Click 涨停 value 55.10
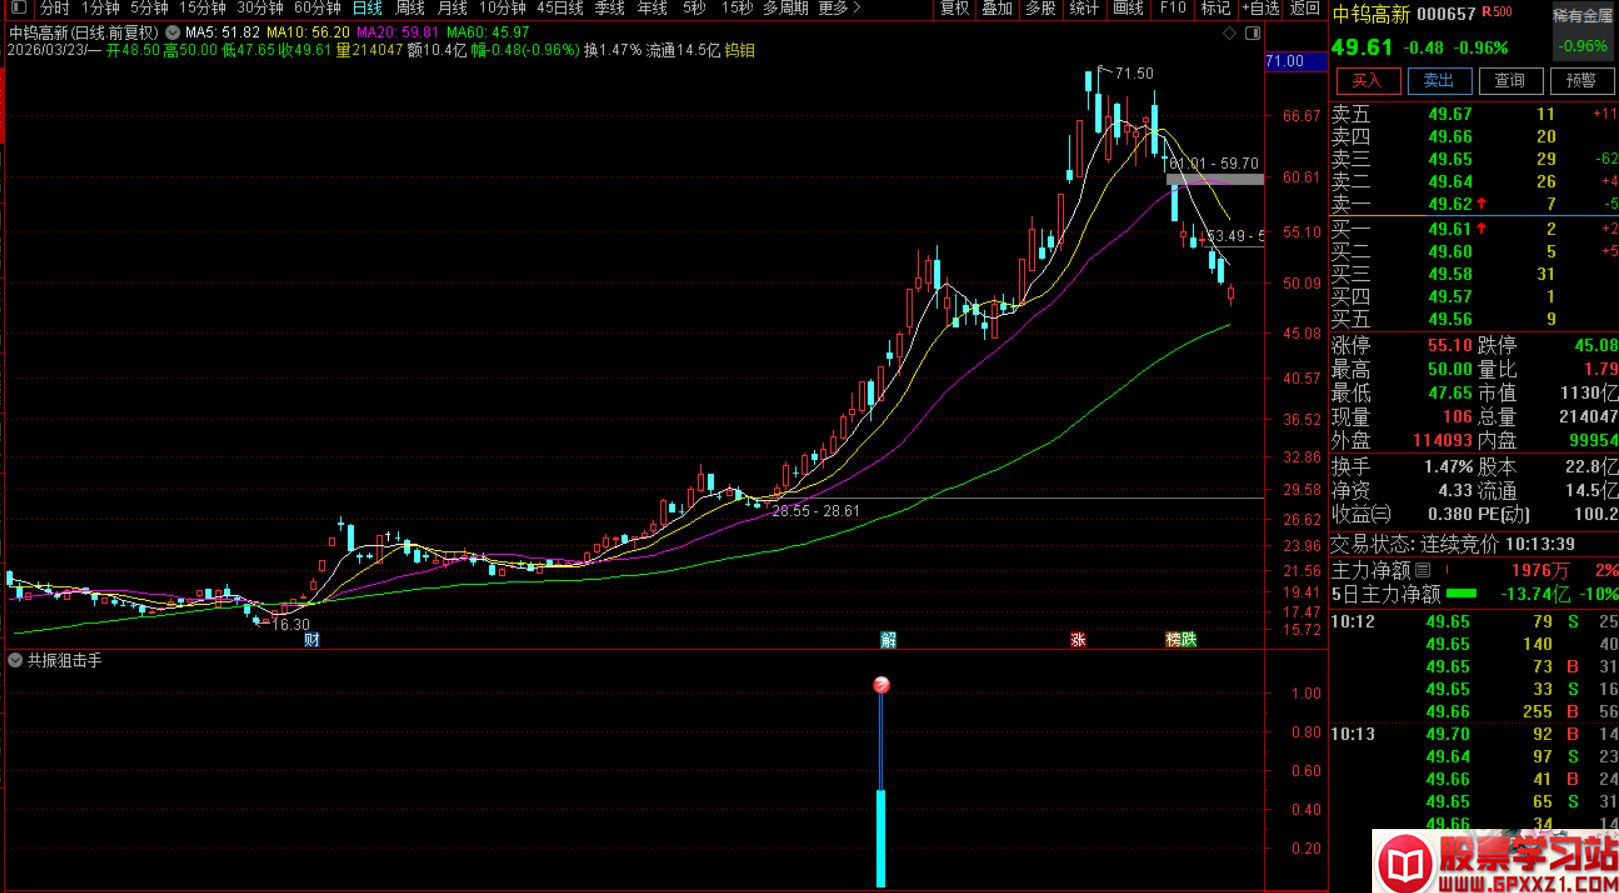Image resolution: width=1619 pixels, height=893 pixels. [x=1449, y=345]
